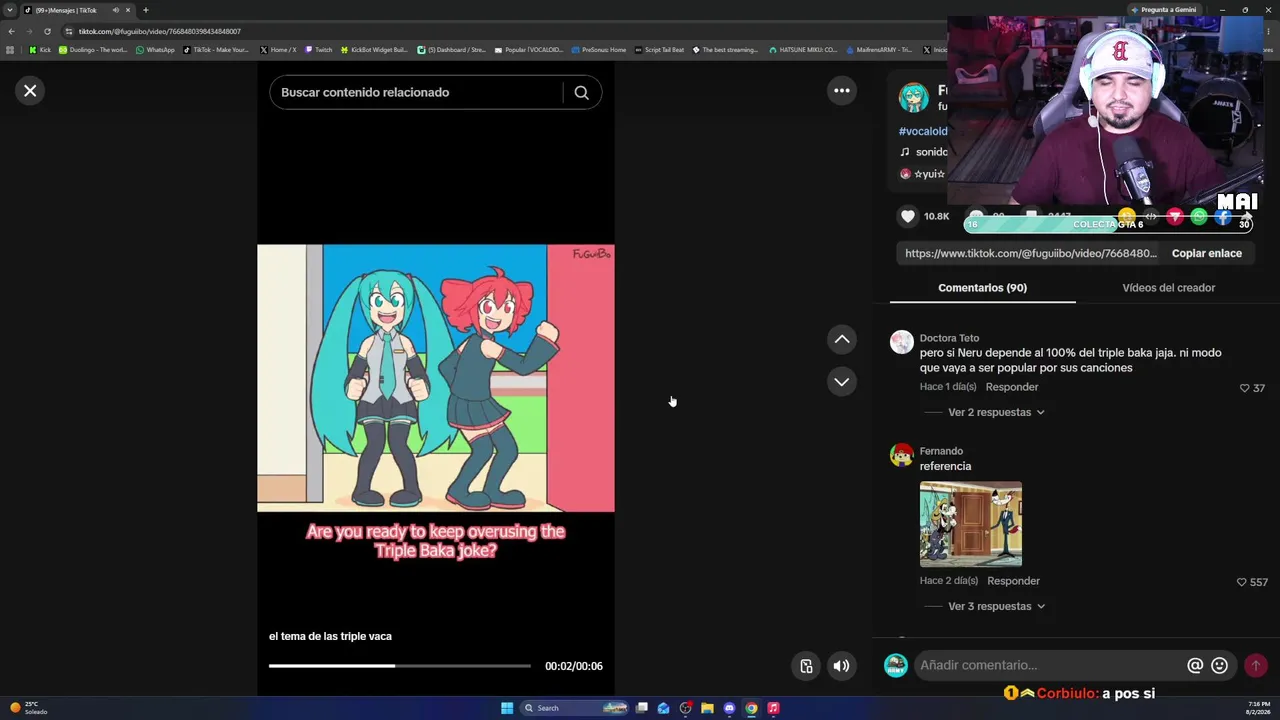
Task: Open the WhatsApp bookmark
Action: pyautogui.click(x=155, y=50)
